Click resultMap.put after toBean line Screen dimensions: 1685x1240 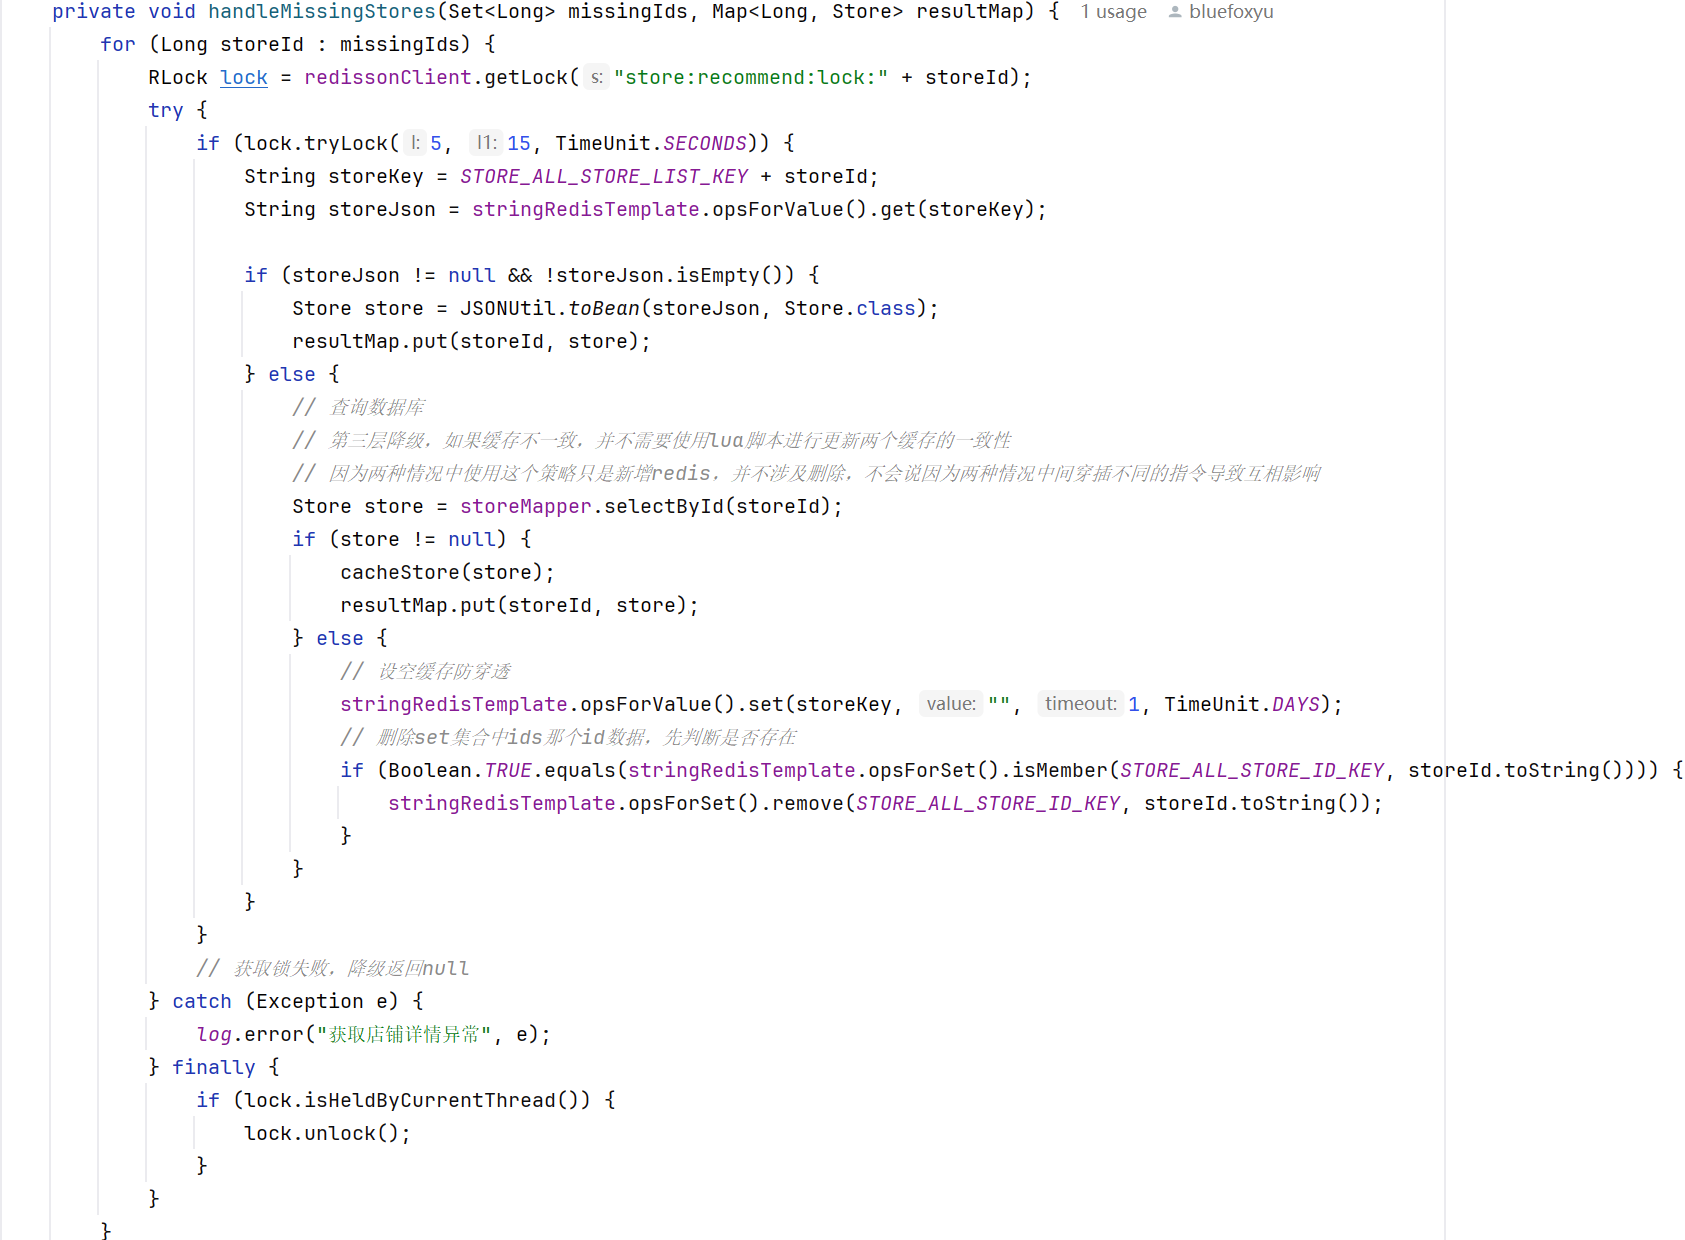tap(471, 341)
